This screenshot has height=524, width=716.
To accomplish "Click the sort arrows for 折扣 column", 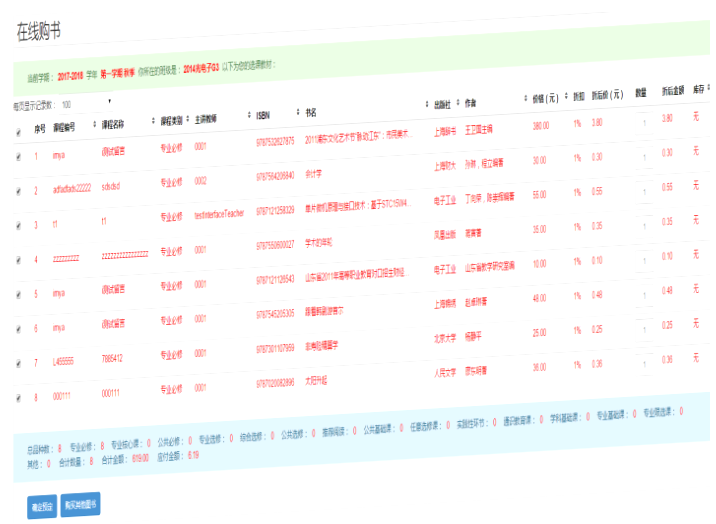I will [x=589, y=97].
